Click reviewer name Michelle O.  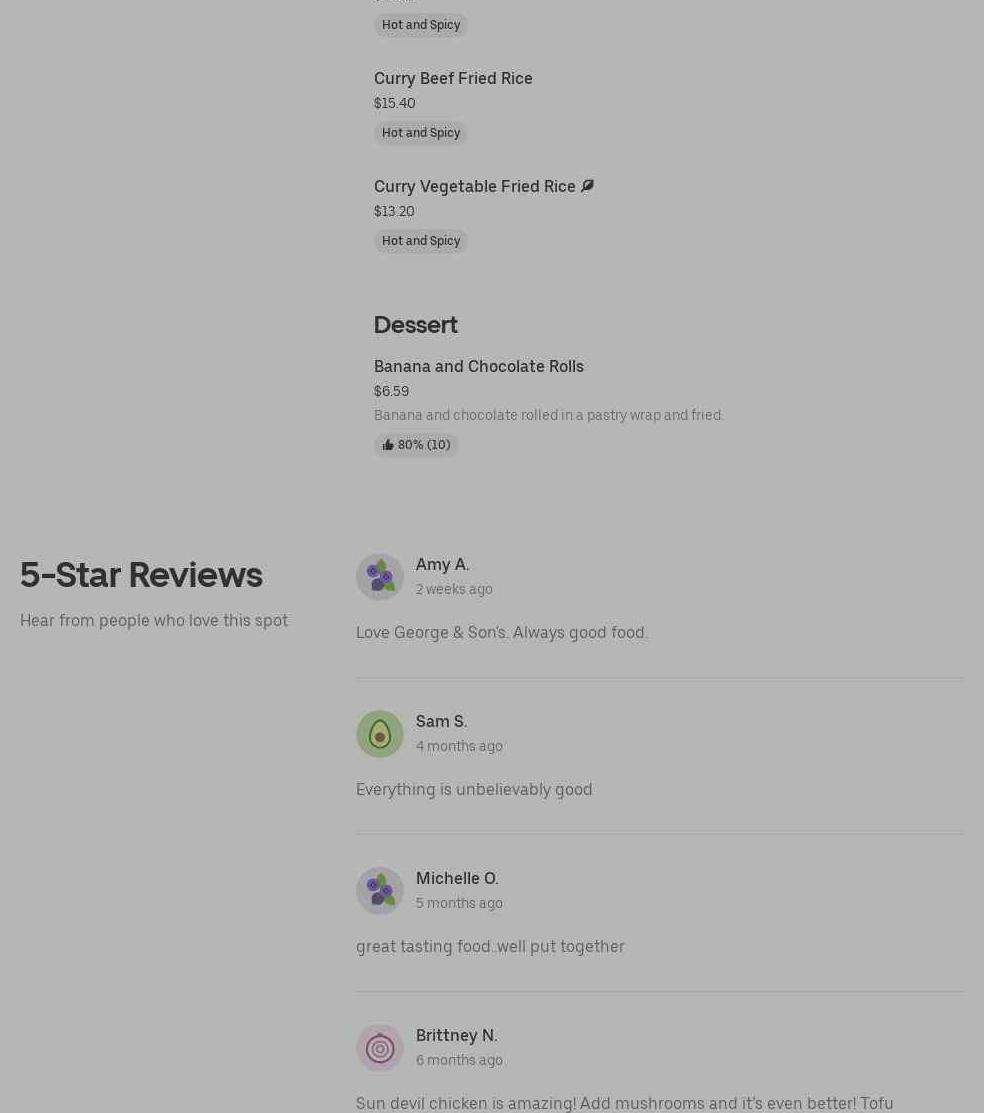[457, 878]
